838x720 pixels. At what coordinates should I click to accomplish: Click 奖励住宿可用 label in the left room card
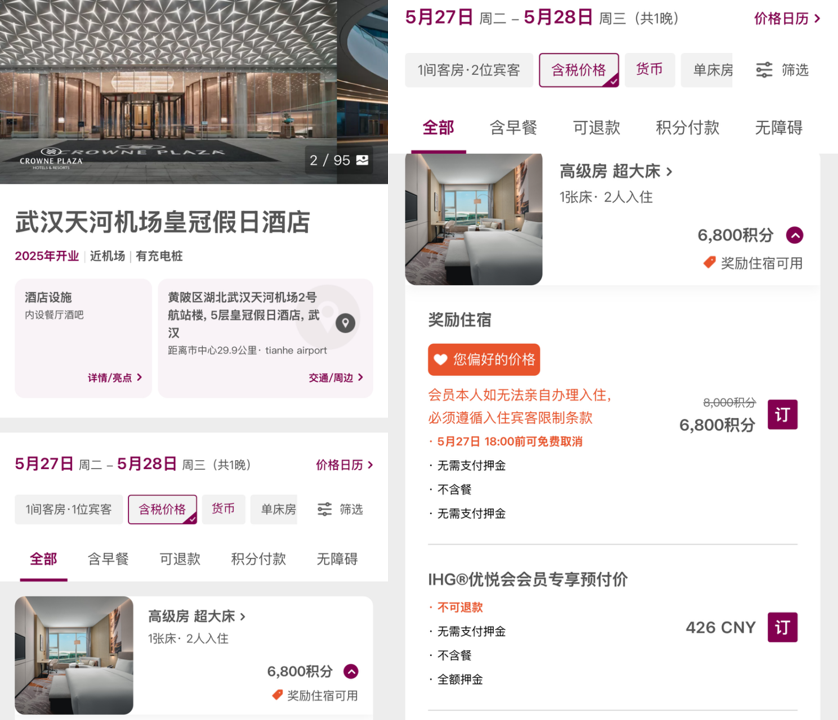coord(322,695)
